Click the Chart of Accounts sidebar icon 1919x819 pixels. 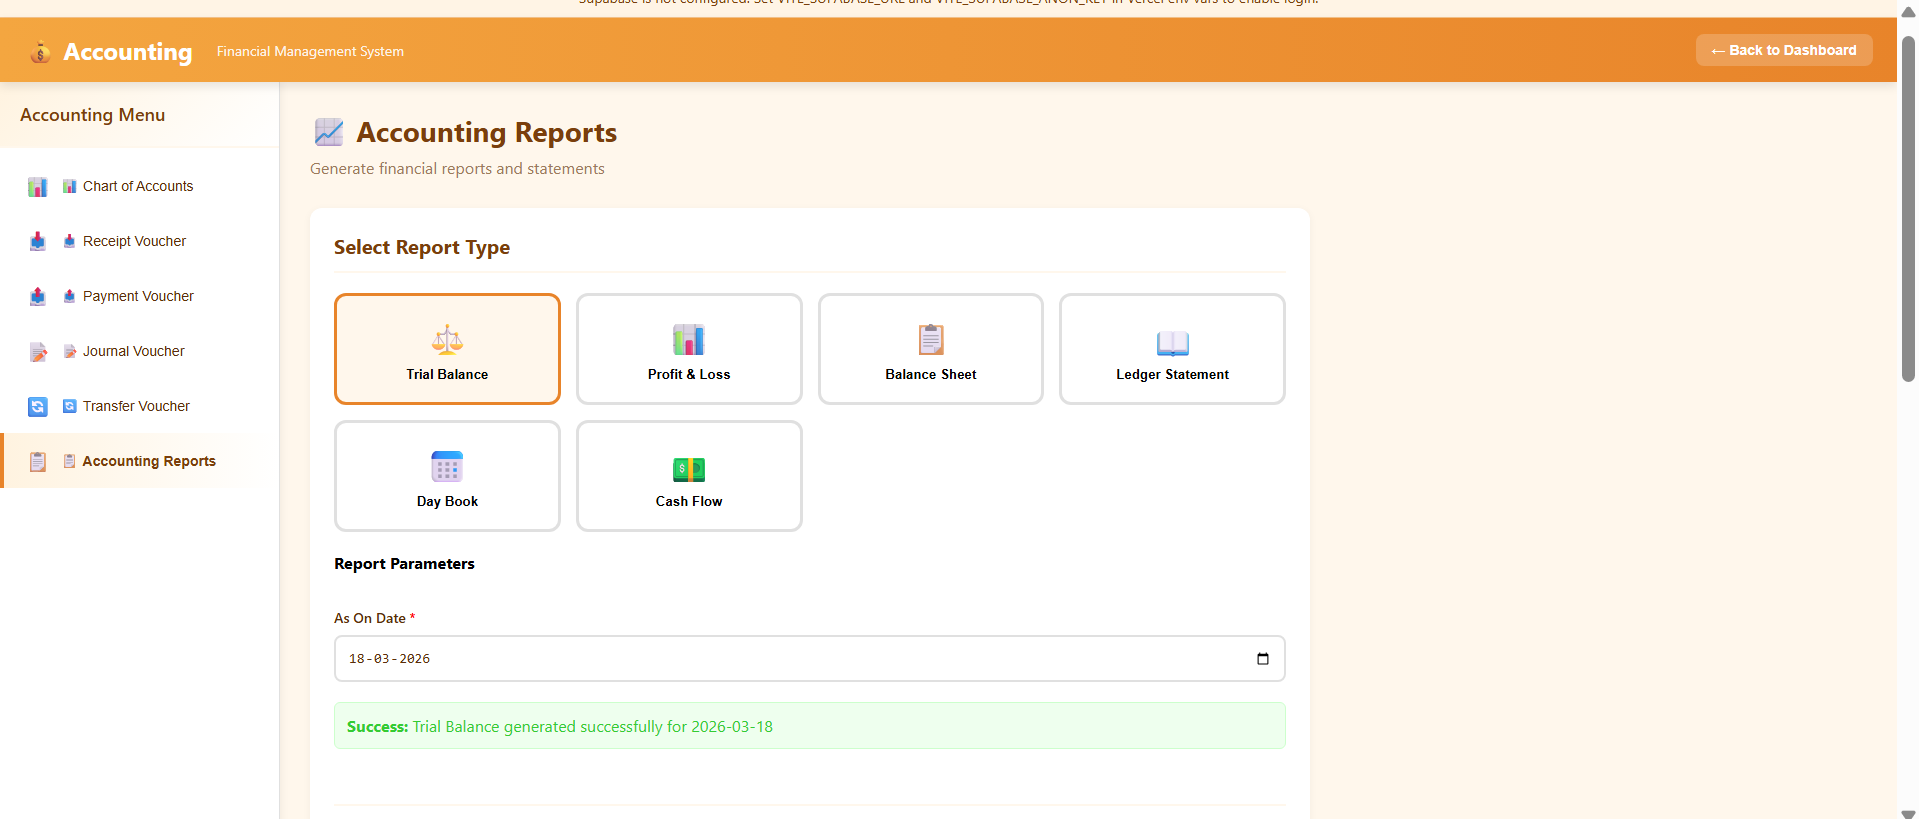[x=38, y=187]
